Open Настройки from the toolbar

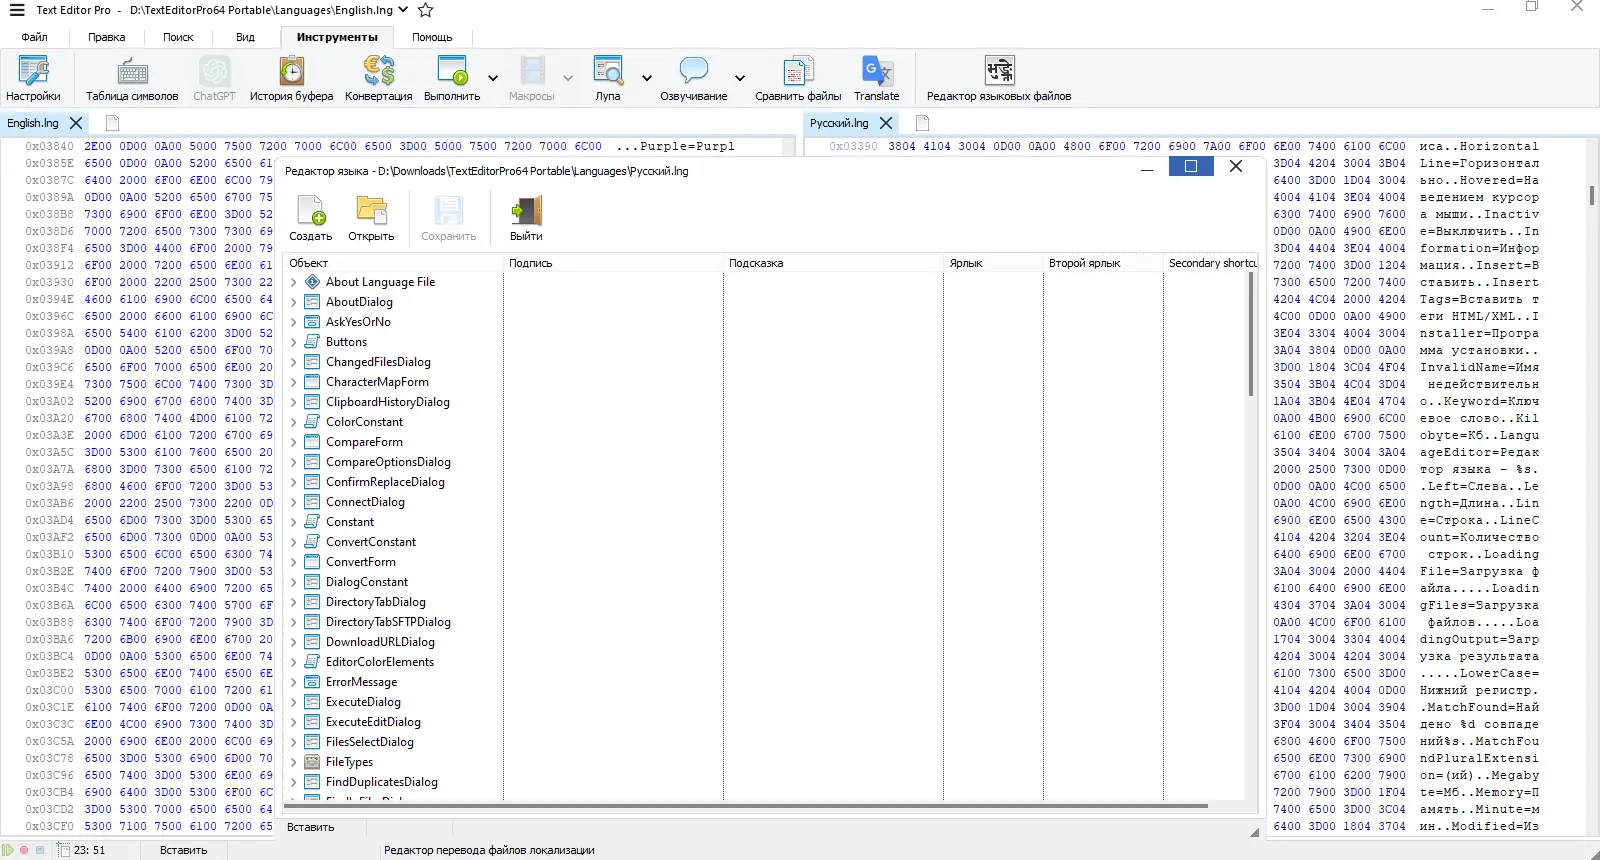point(33,78)
